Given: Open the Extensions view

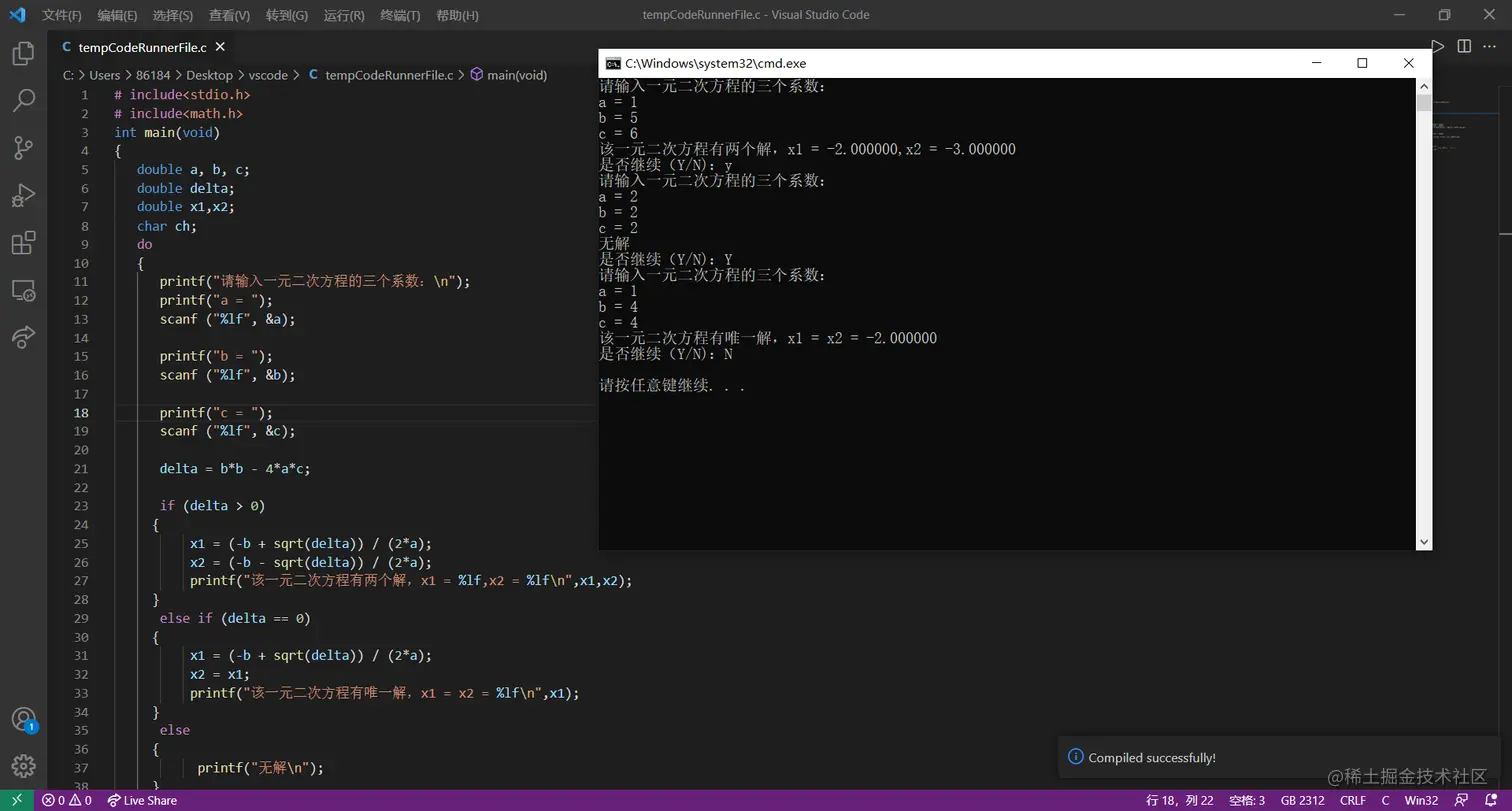Looking at the screenshot, I should [x=23, y=243].
